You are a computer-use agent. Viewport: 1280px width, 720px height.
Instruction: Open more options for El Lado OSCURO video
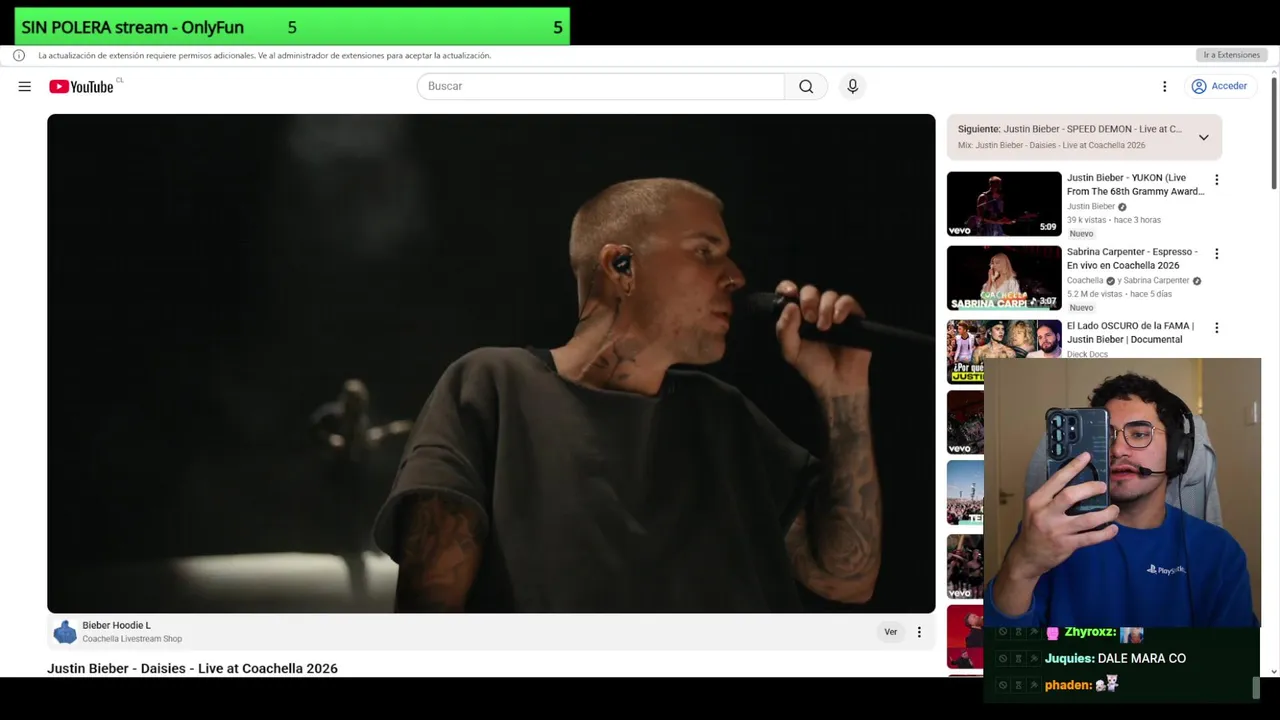(x=1216, y=328)
